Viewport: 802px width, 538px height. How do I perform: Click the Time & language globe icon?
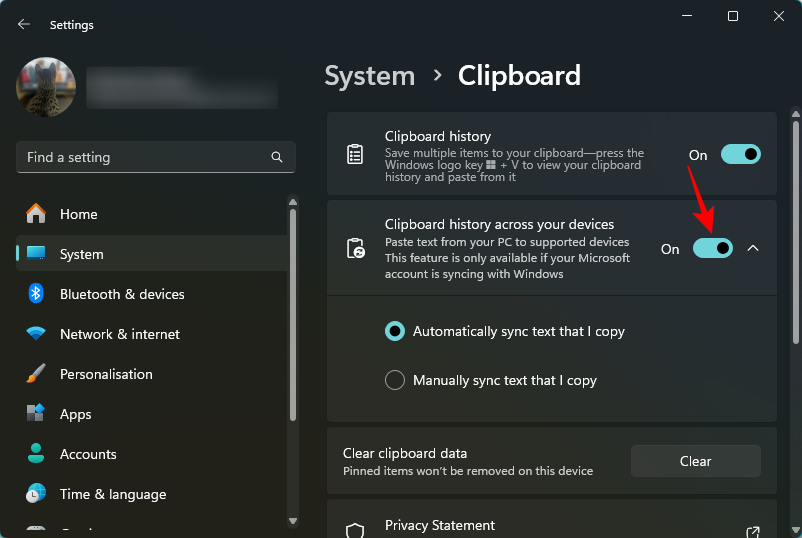click(x=36, y=493)
